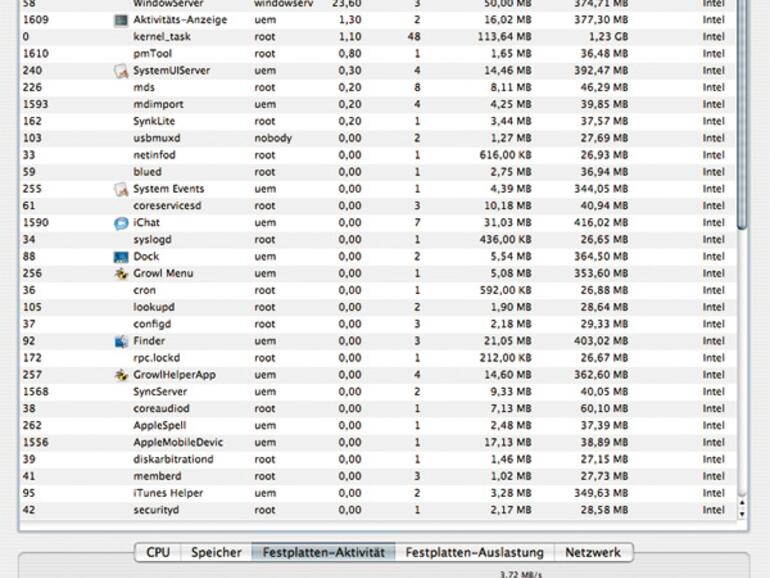Select the syslogd process
The width and height of the screenshot is (770, 578).
pyautogui.click(x=377, y=240)
